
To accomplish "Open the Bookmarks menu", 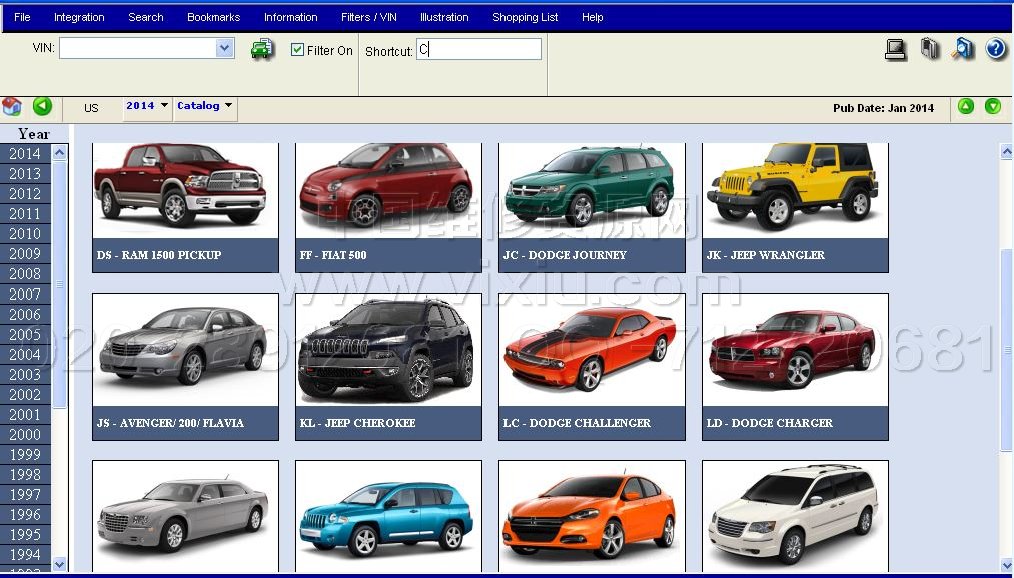I will tap(213, 17).
